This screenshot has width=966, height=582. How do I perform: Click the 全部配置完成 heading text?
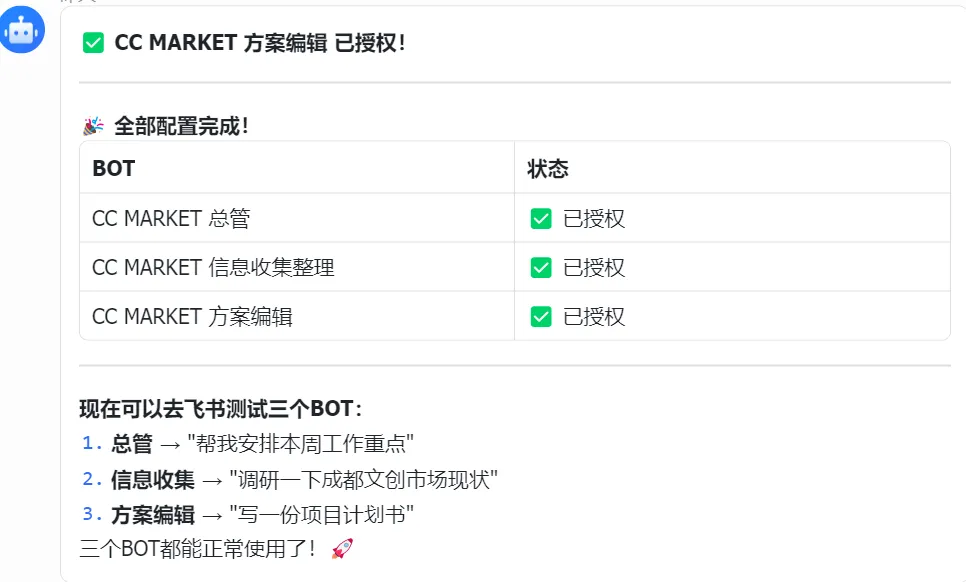point(181,127)
